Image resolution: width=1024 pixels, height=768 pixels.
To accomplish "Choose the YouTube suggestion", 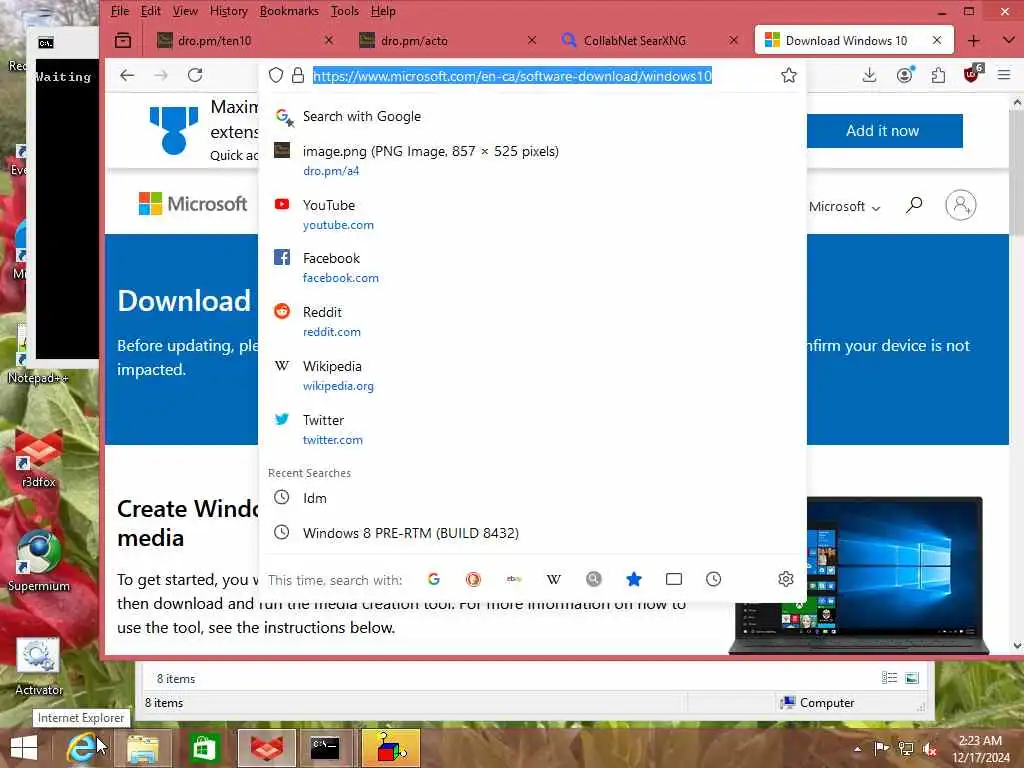I will [532, 214].
